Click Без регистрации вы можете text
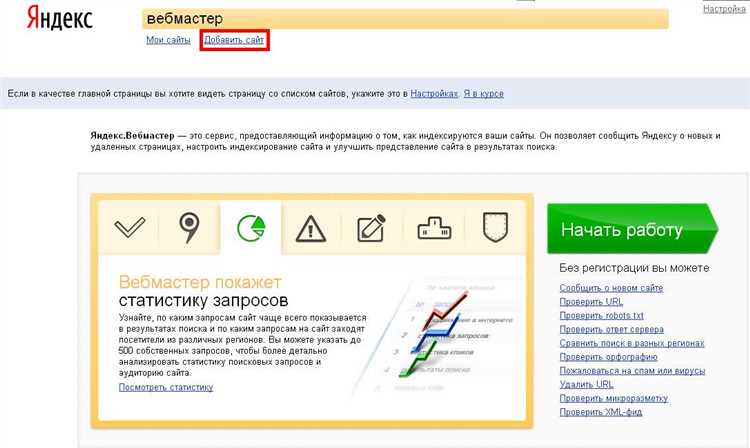Image resolution: width=750 pixels, height=448 pixels. (x=634, y=268)
